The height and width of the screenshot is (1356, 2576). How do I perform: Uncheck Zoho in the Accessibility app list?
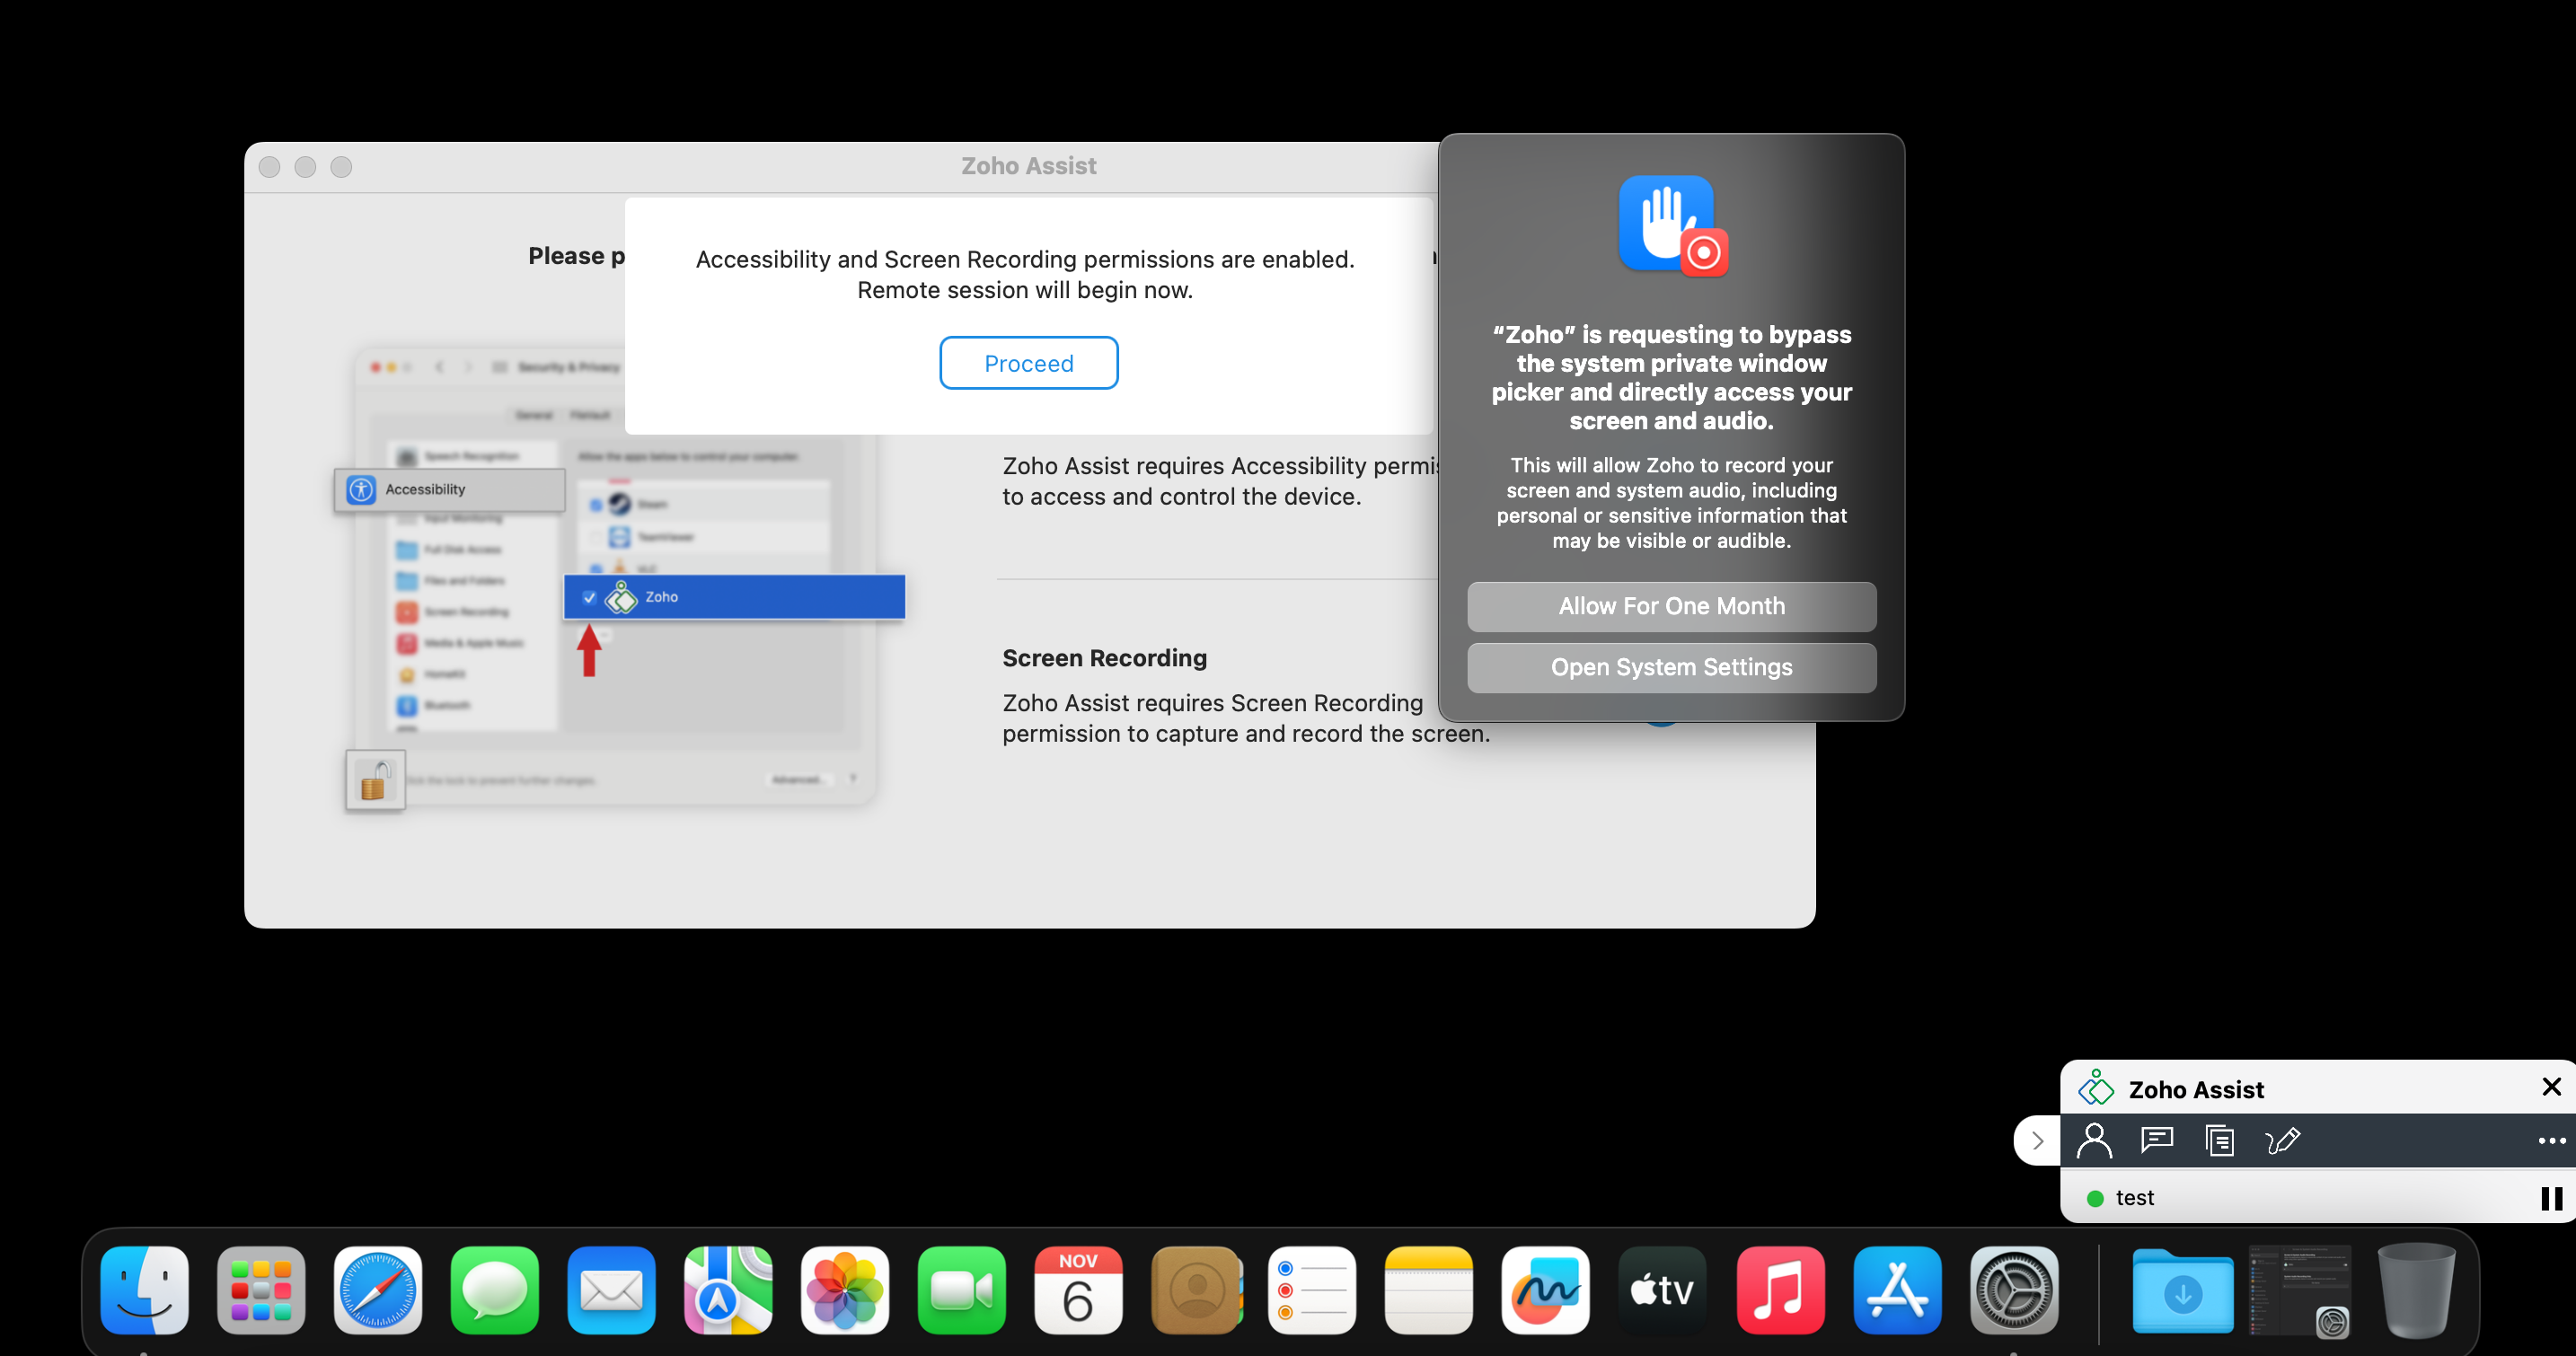588,597
